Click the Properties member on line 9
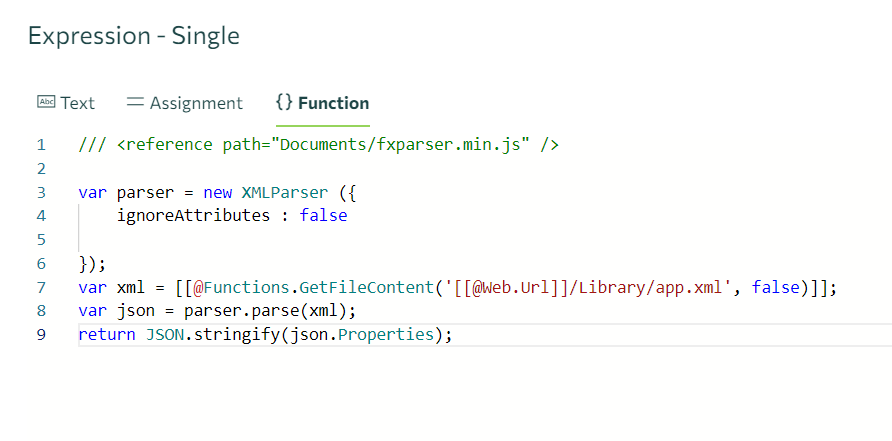892x441 pixels. click(384, 334)
